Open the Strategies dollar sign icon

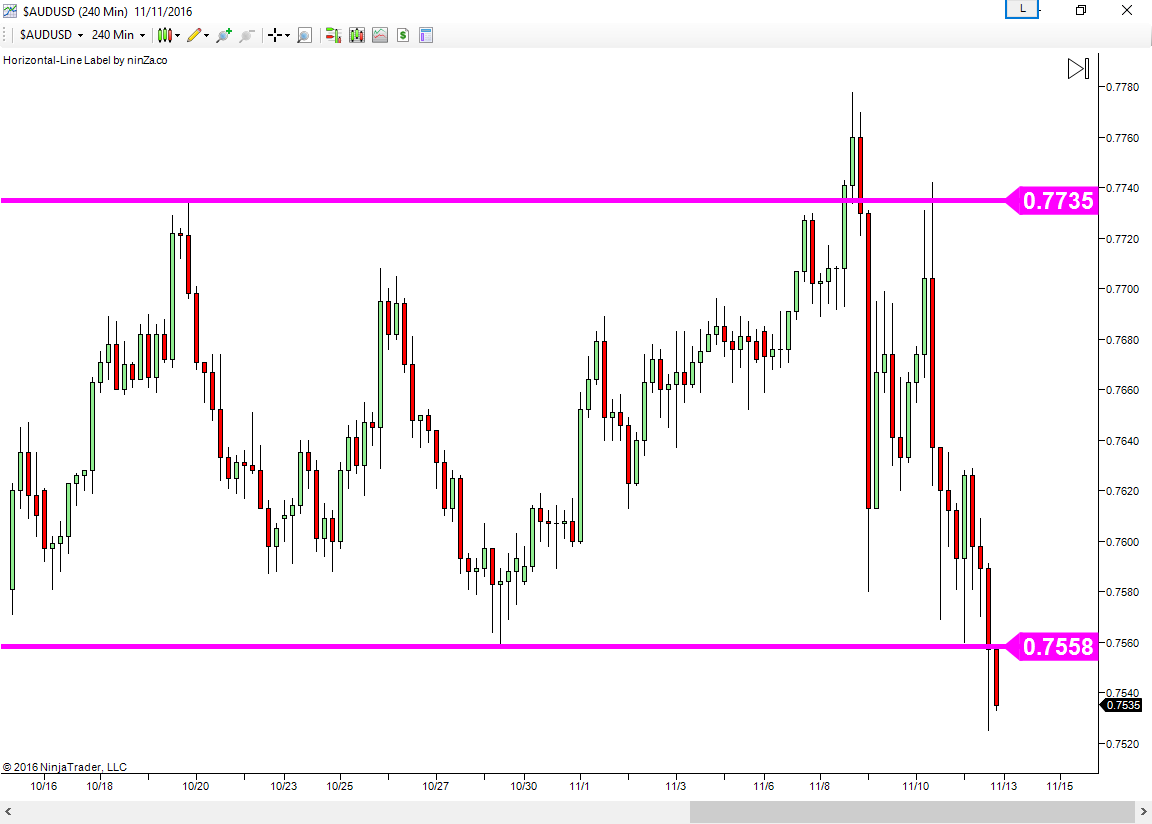coord(403,35)
